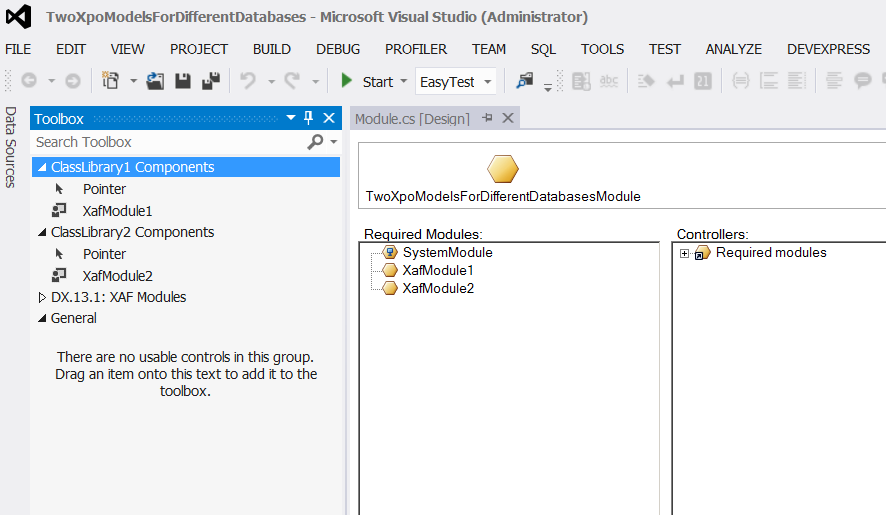
Task: Click the New Project toolbar icon
Action: 110,81
